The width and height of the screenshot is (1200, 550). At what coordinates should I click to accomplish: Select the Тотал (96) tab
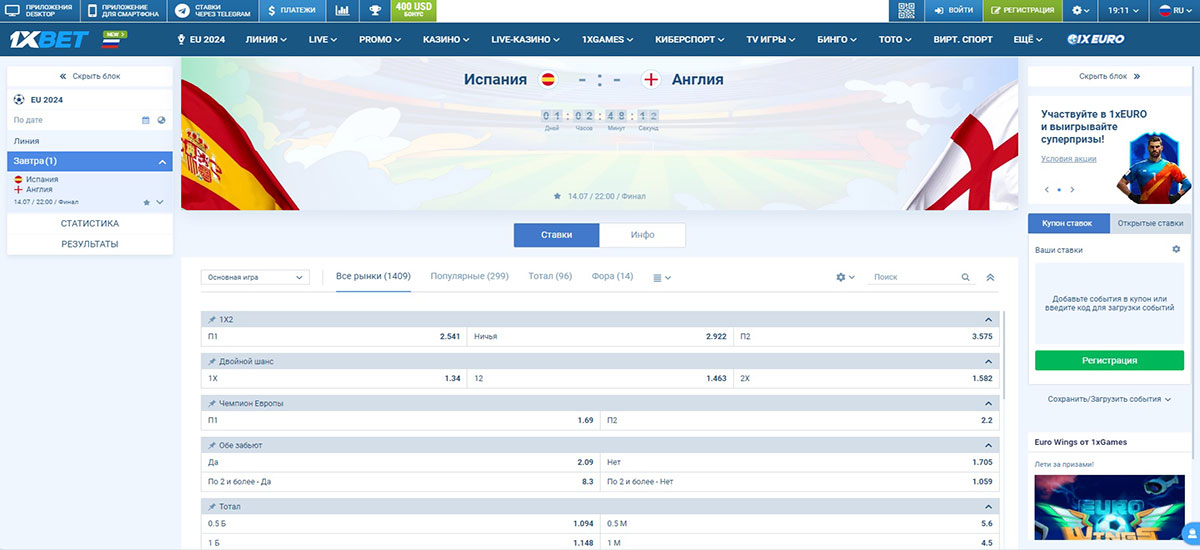pyautogui.click(x=550, y=276)
